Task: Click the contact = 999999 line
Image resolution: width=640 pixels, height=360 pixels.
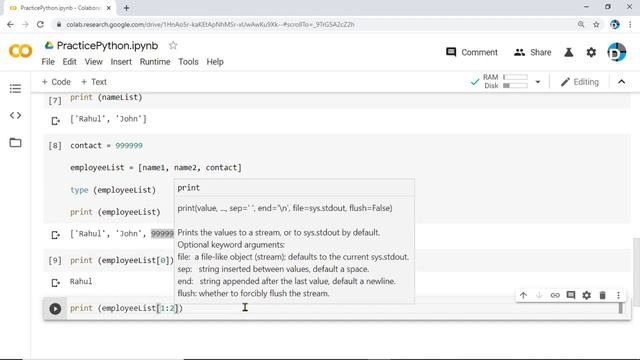Action: point(107,145)
